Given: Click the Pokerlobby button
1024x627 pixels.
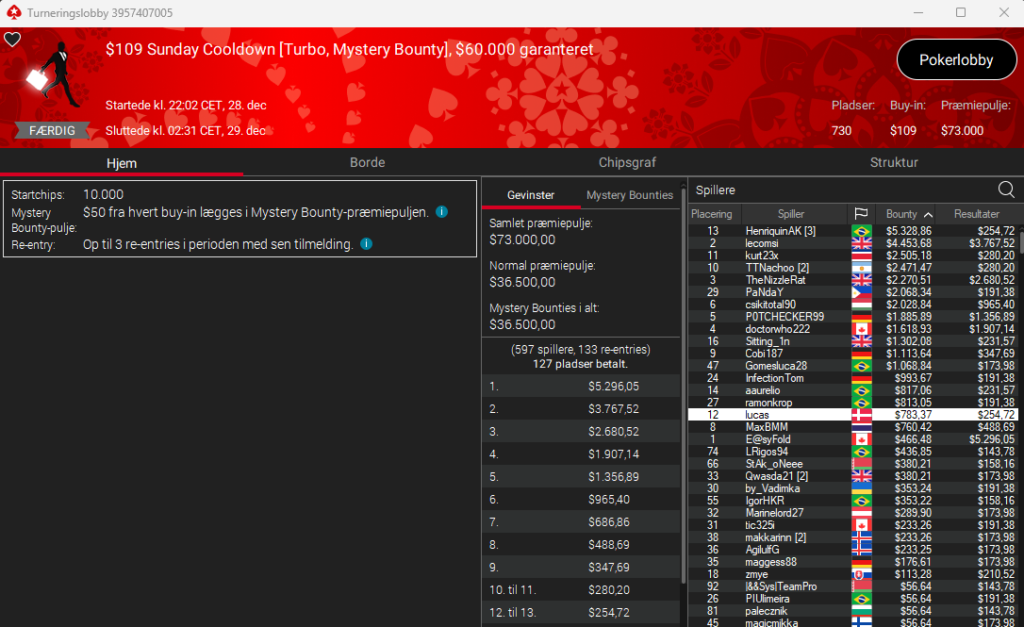Looking at the screenshot, I should (x=956, y=60).
